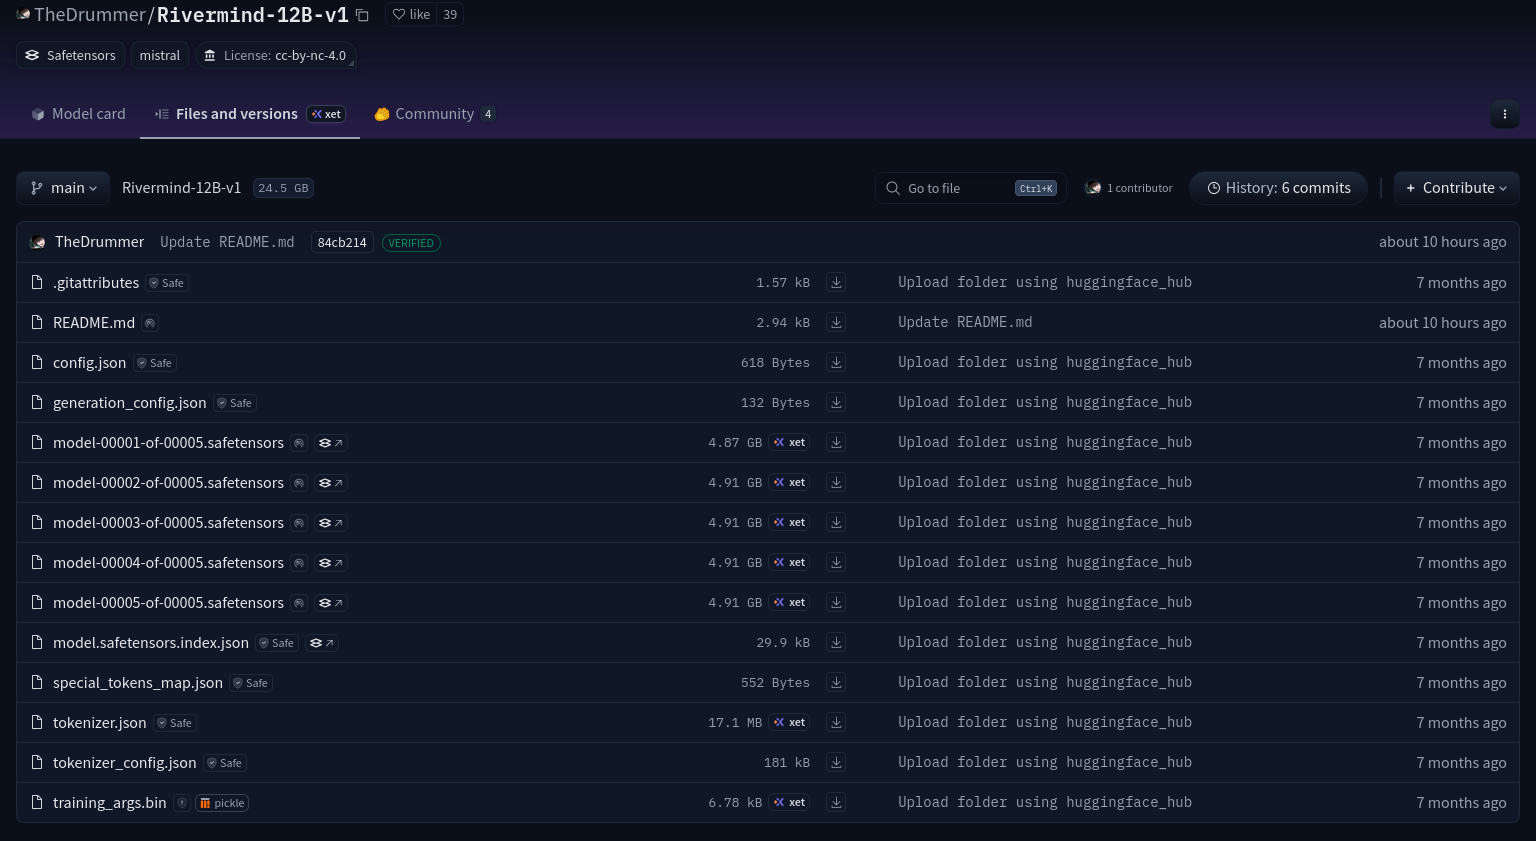Open the mistral tag

[160, 56]
